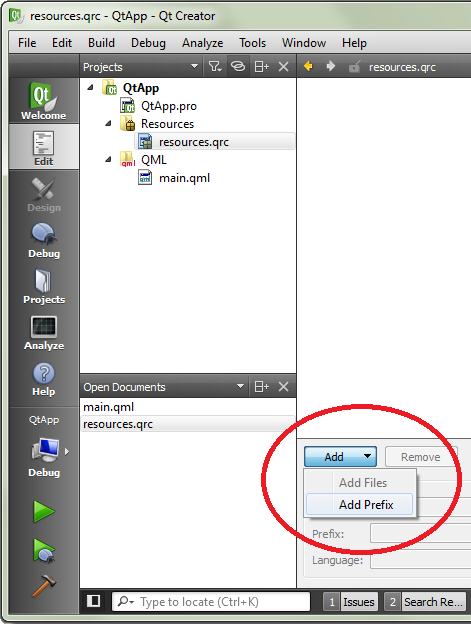This screenshot has width=471, height=624.
Task: Open the Build menu
Action: point(101,43)
